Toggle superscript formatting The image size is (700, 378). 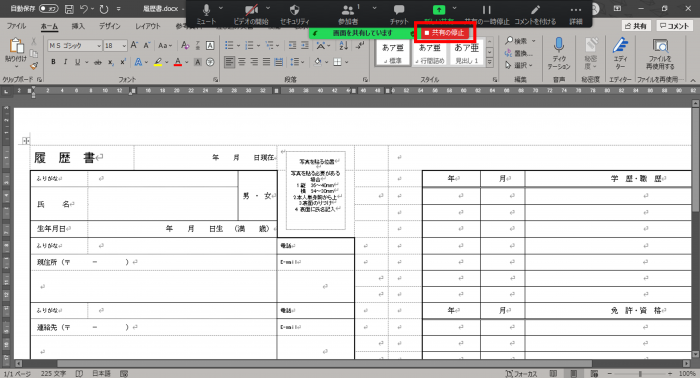tap(123, 62)
